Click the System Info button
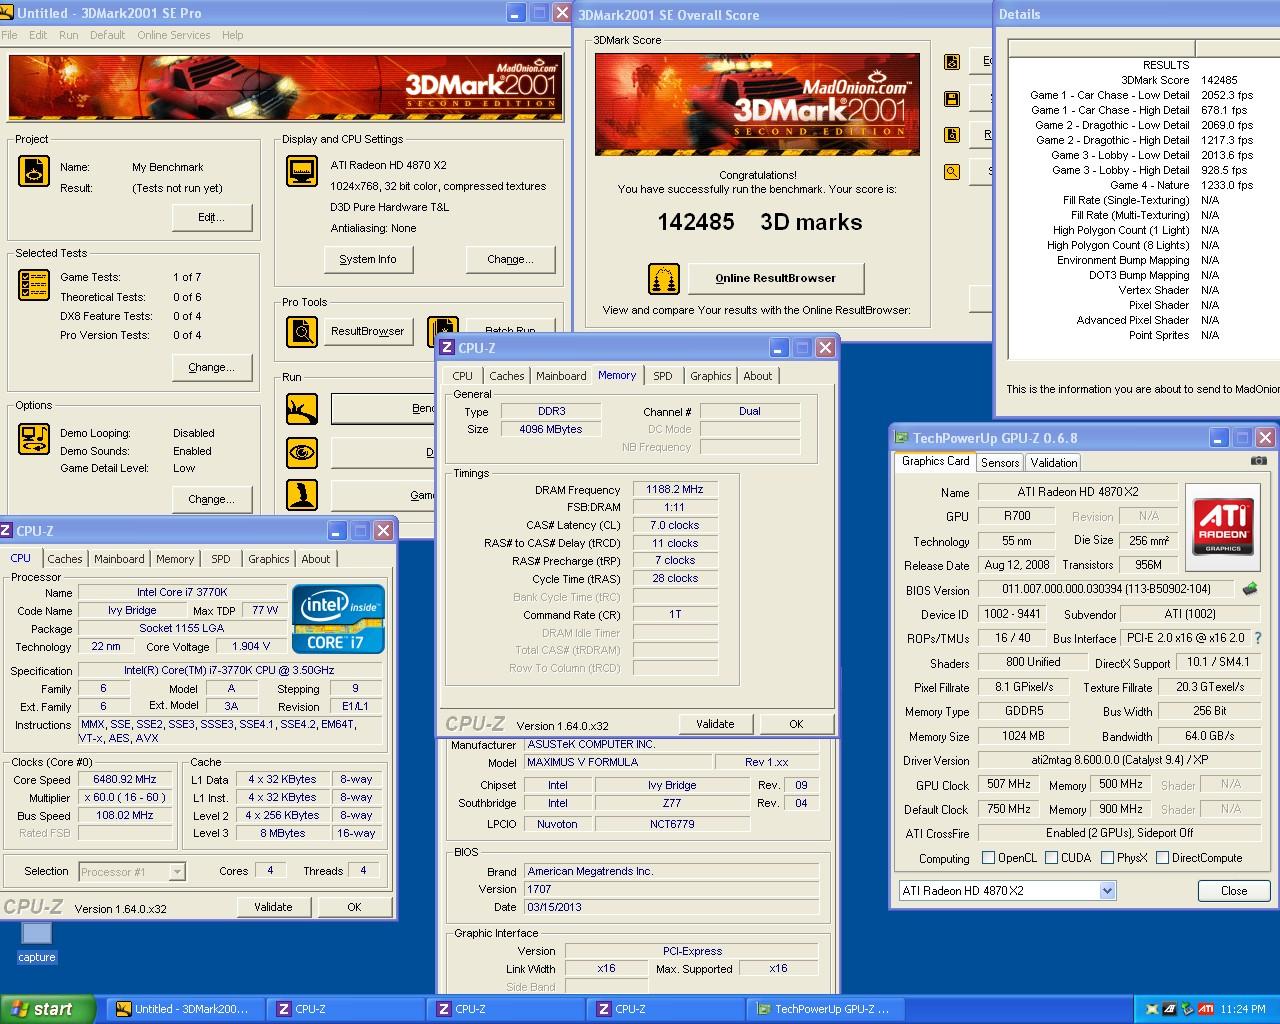 pos(367,259)
